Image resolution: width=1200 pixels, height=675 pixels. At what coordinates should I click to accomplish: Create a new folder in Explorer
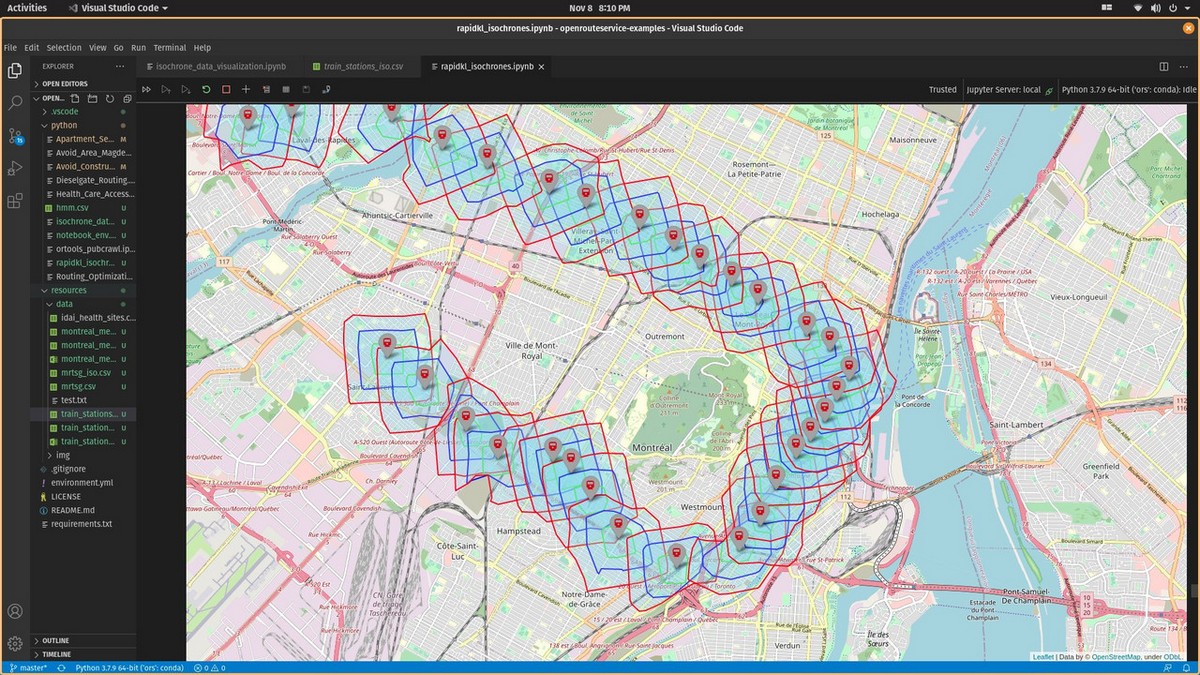(92, 99)
